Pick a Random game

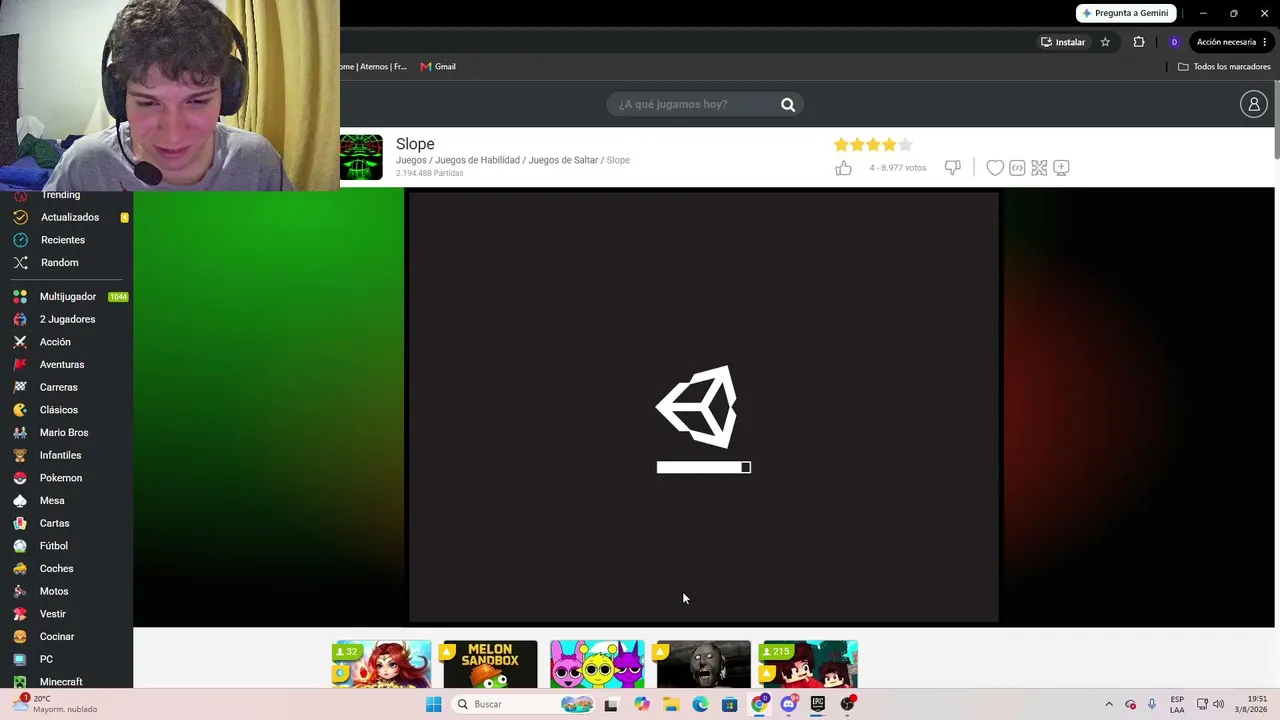pyautogui.click(x=60, y=262)
